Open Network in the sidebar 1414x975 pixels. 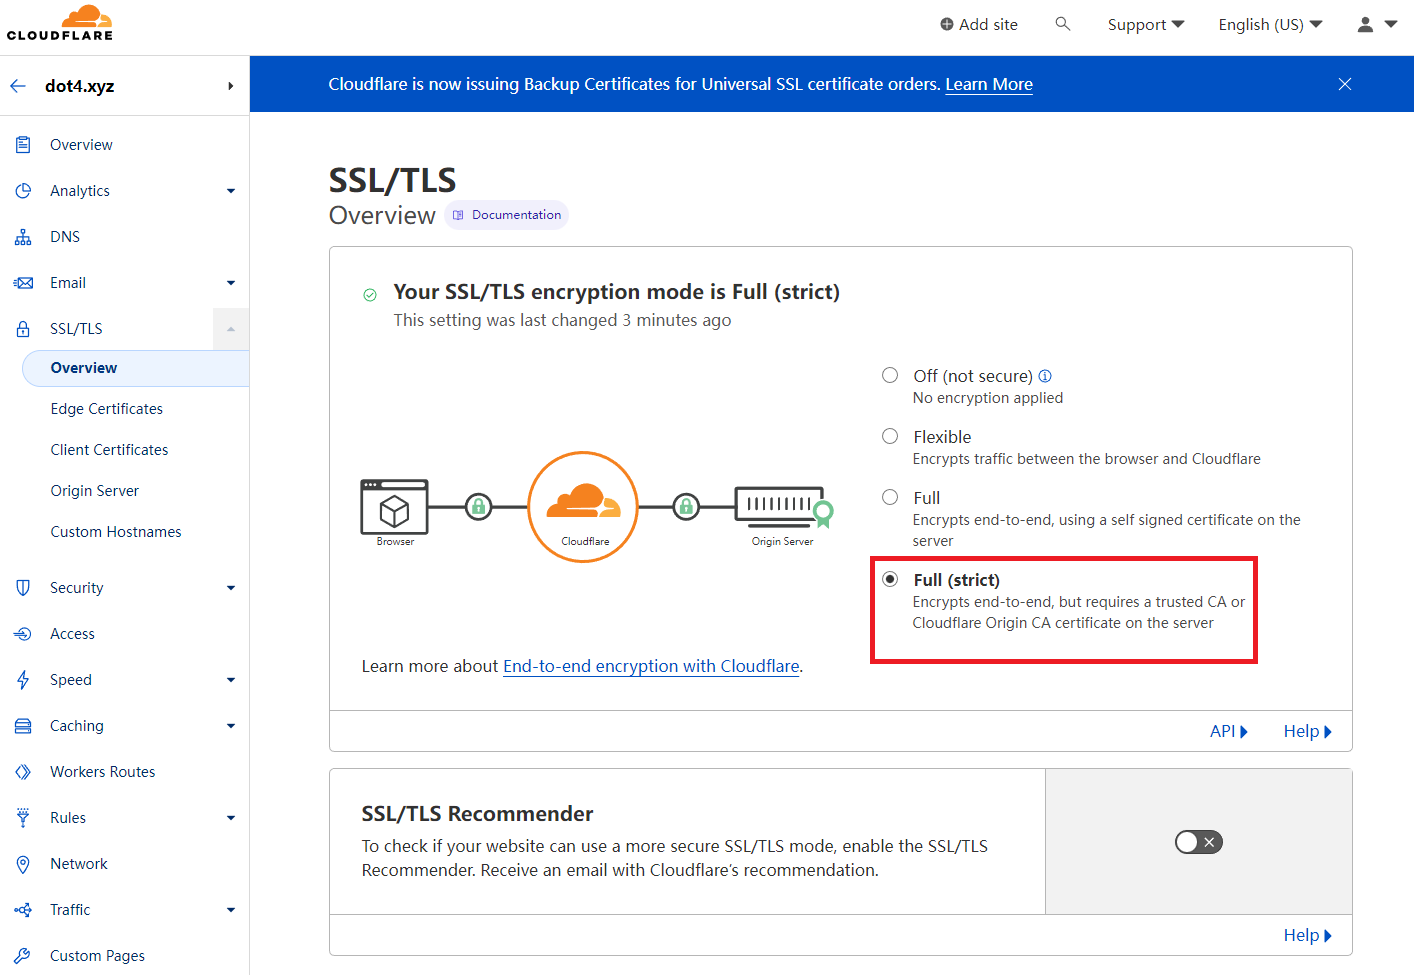[x=79, y=864]
